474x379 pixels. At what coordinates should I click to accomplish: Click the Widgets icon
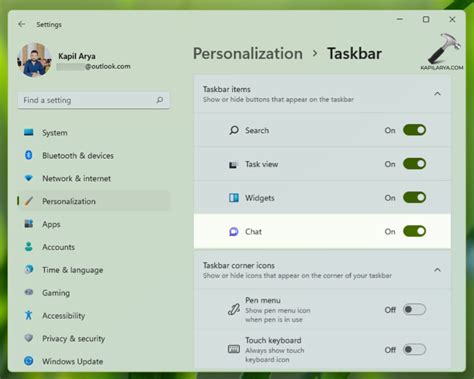pos(234,198)
